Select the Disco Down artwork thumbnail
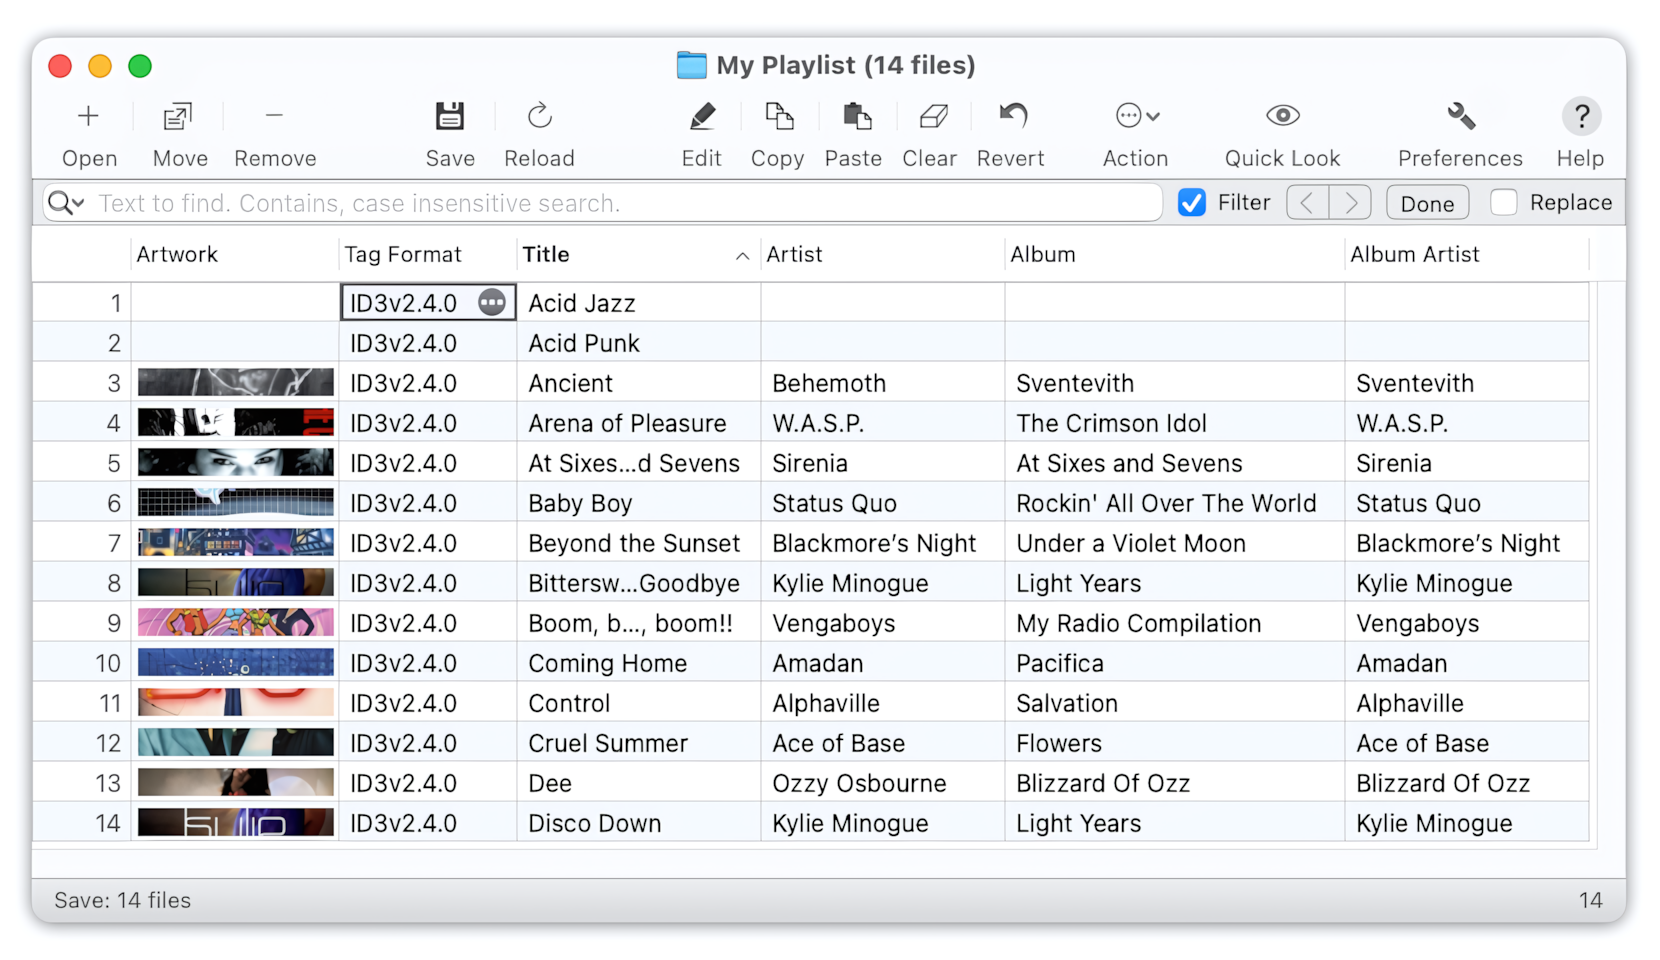 click(x=235, y=822)
